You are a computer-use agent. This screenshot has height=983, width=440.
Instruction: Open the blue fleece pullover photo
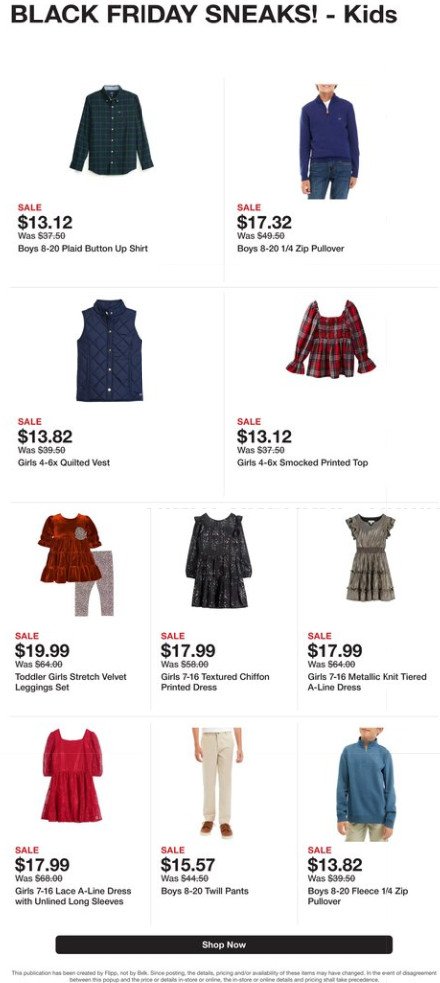tap(366, 784)
